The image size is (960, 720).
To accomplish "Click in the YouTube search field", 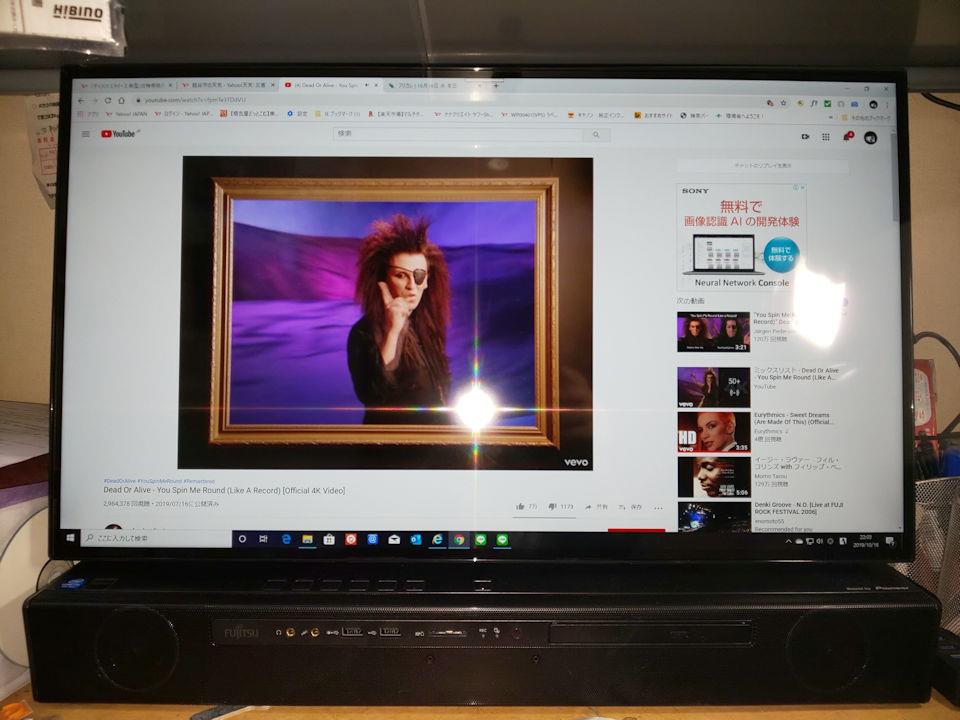I will pyautogui.click(x=459, y=133).
